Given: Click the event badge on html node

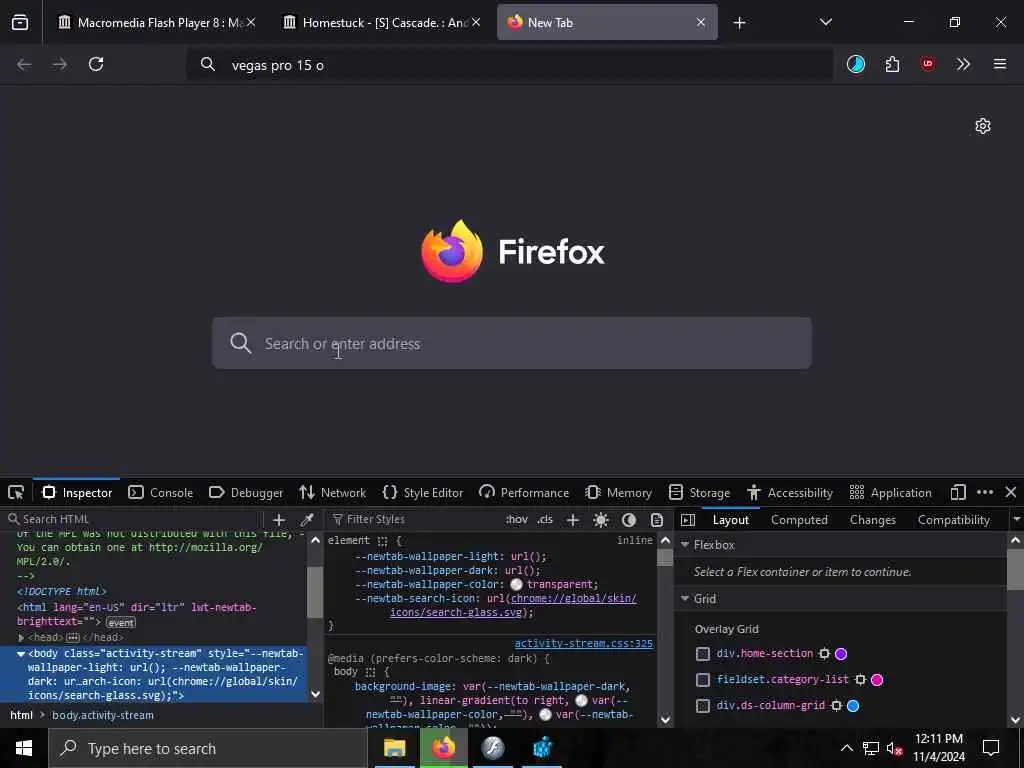Looking at the screenshot, I should pos(121,622).
